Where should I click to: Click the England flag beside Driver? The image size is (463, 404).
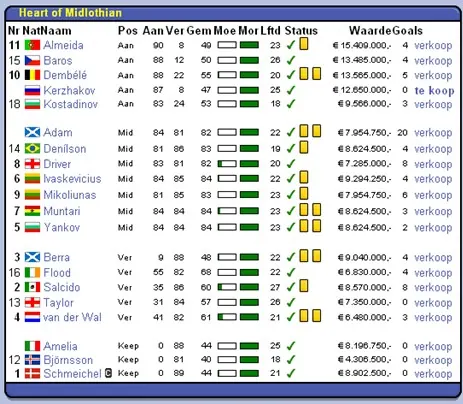32,164
